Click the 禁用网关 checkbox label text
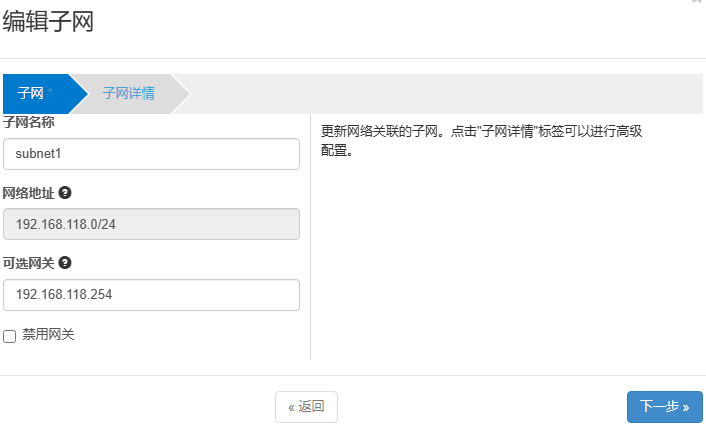This screenshot has height=430, width=706. point(48,334)
